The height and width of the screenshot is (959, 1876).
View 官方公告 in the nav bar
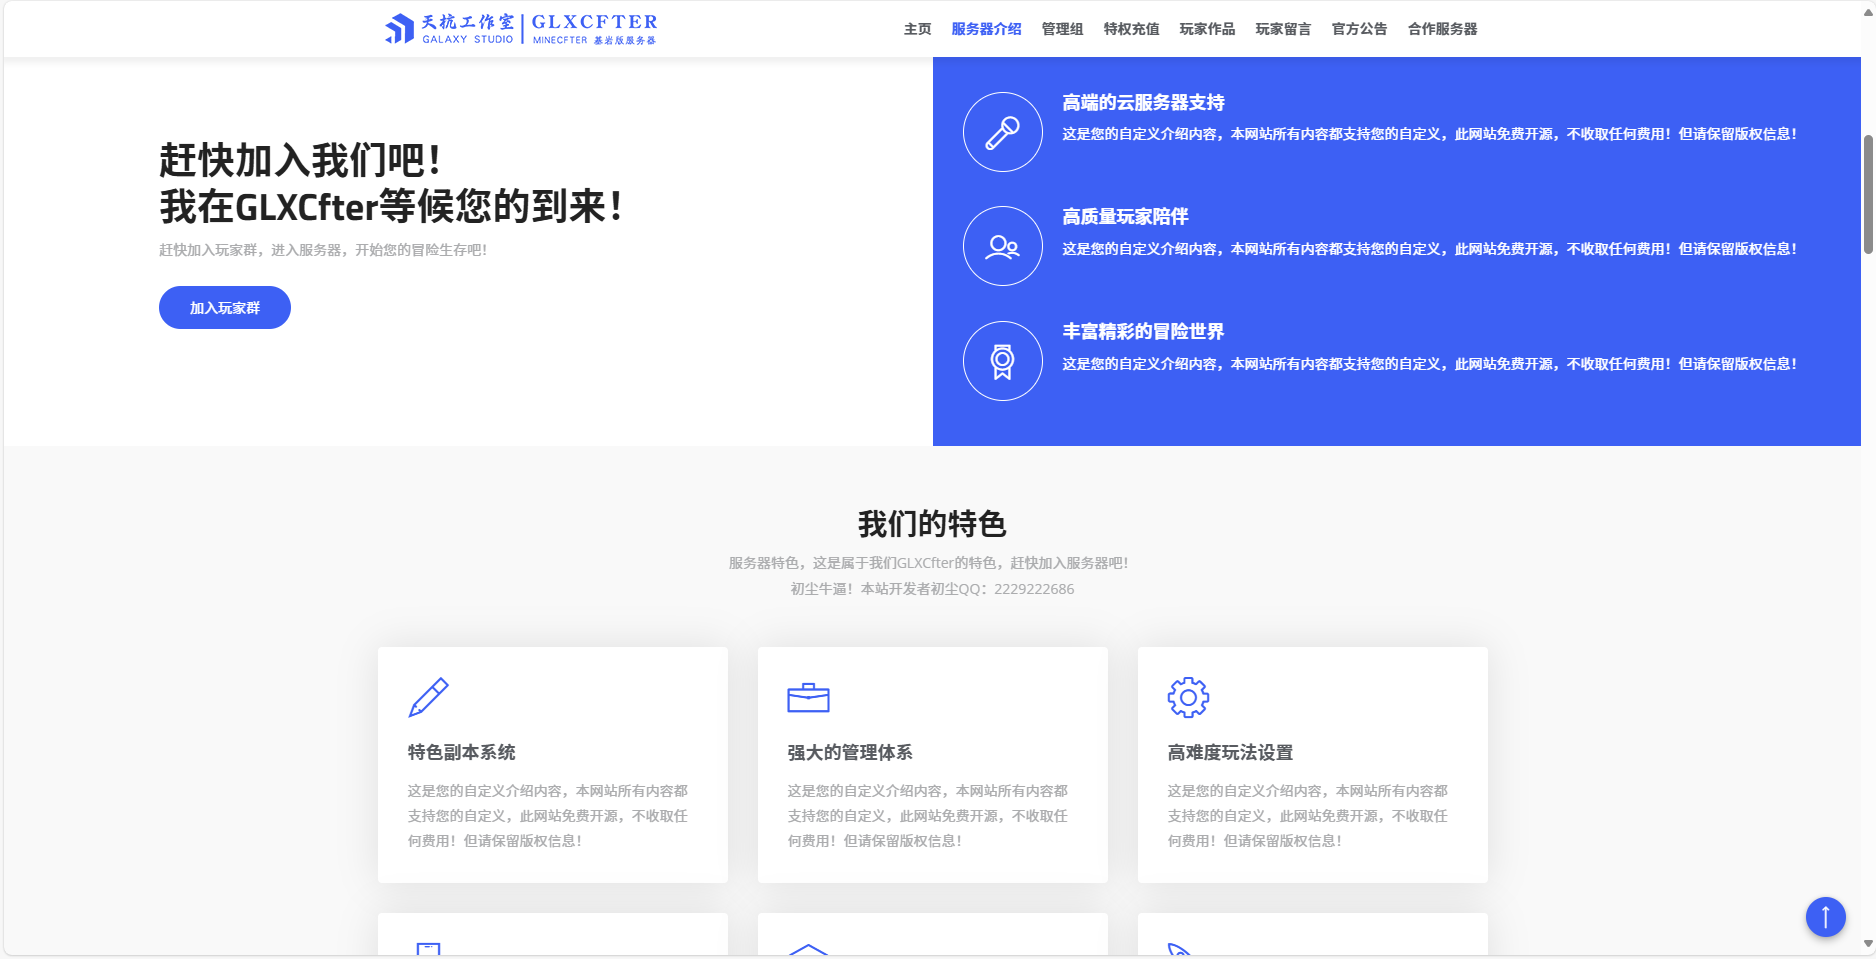pos(1359,29)
